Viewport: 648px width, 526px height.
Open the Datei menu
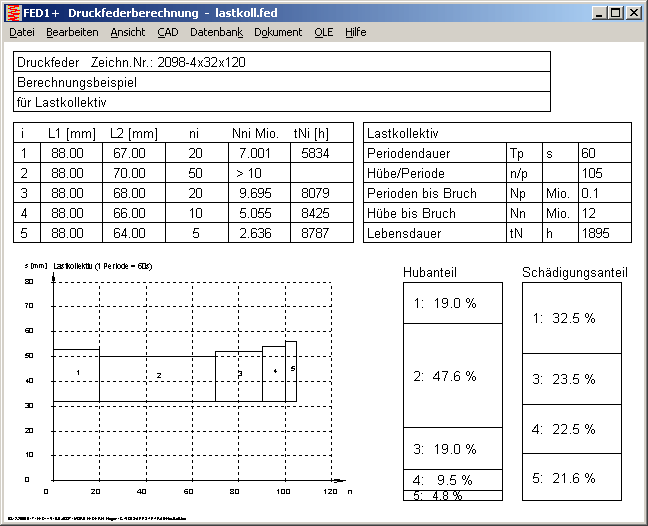[22, 32]
